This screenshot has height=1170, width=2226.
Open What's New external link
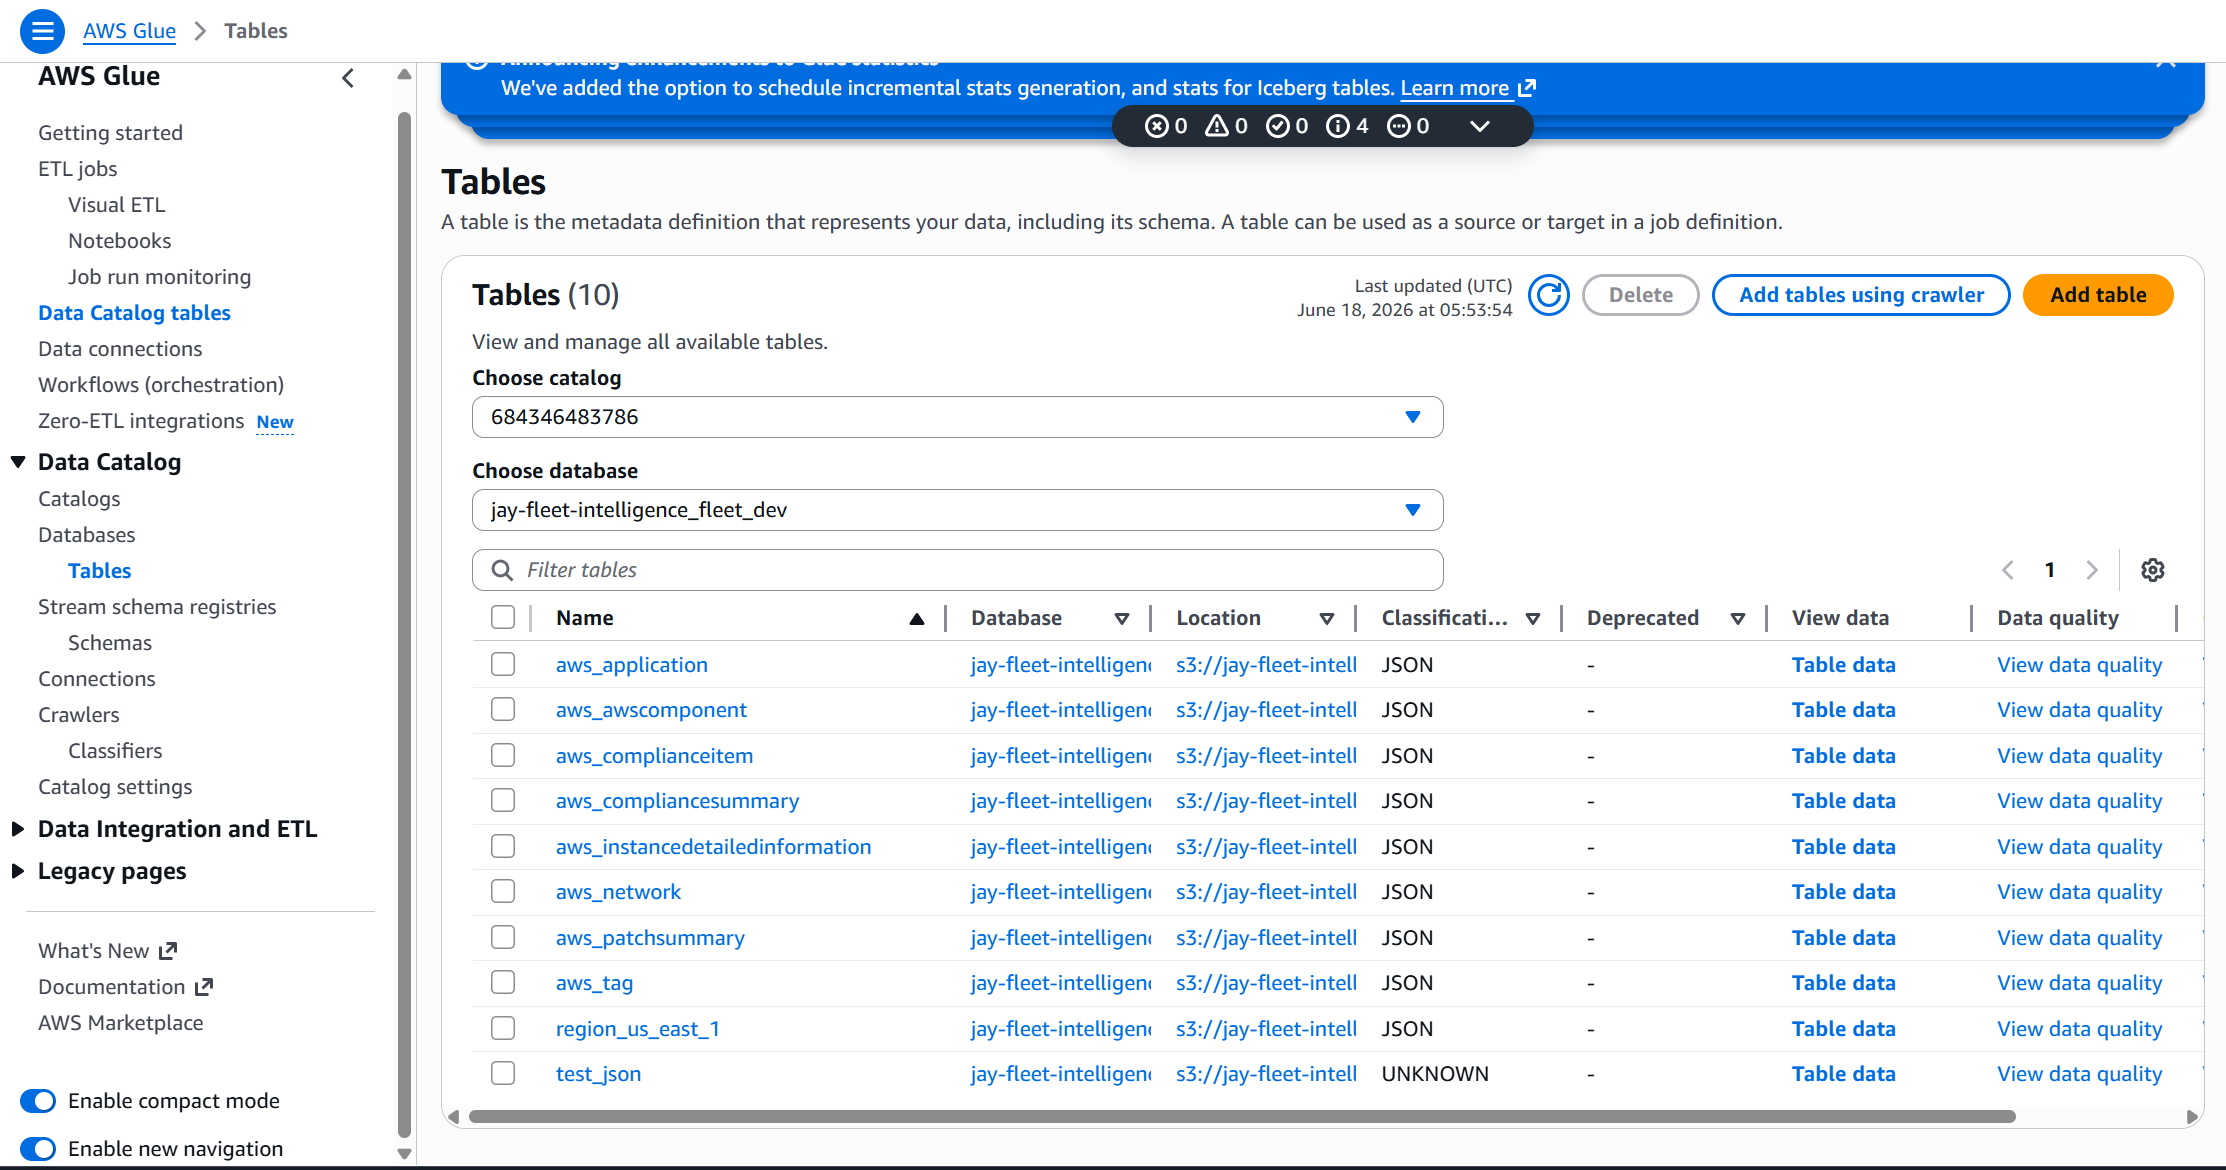coord(107,951)
